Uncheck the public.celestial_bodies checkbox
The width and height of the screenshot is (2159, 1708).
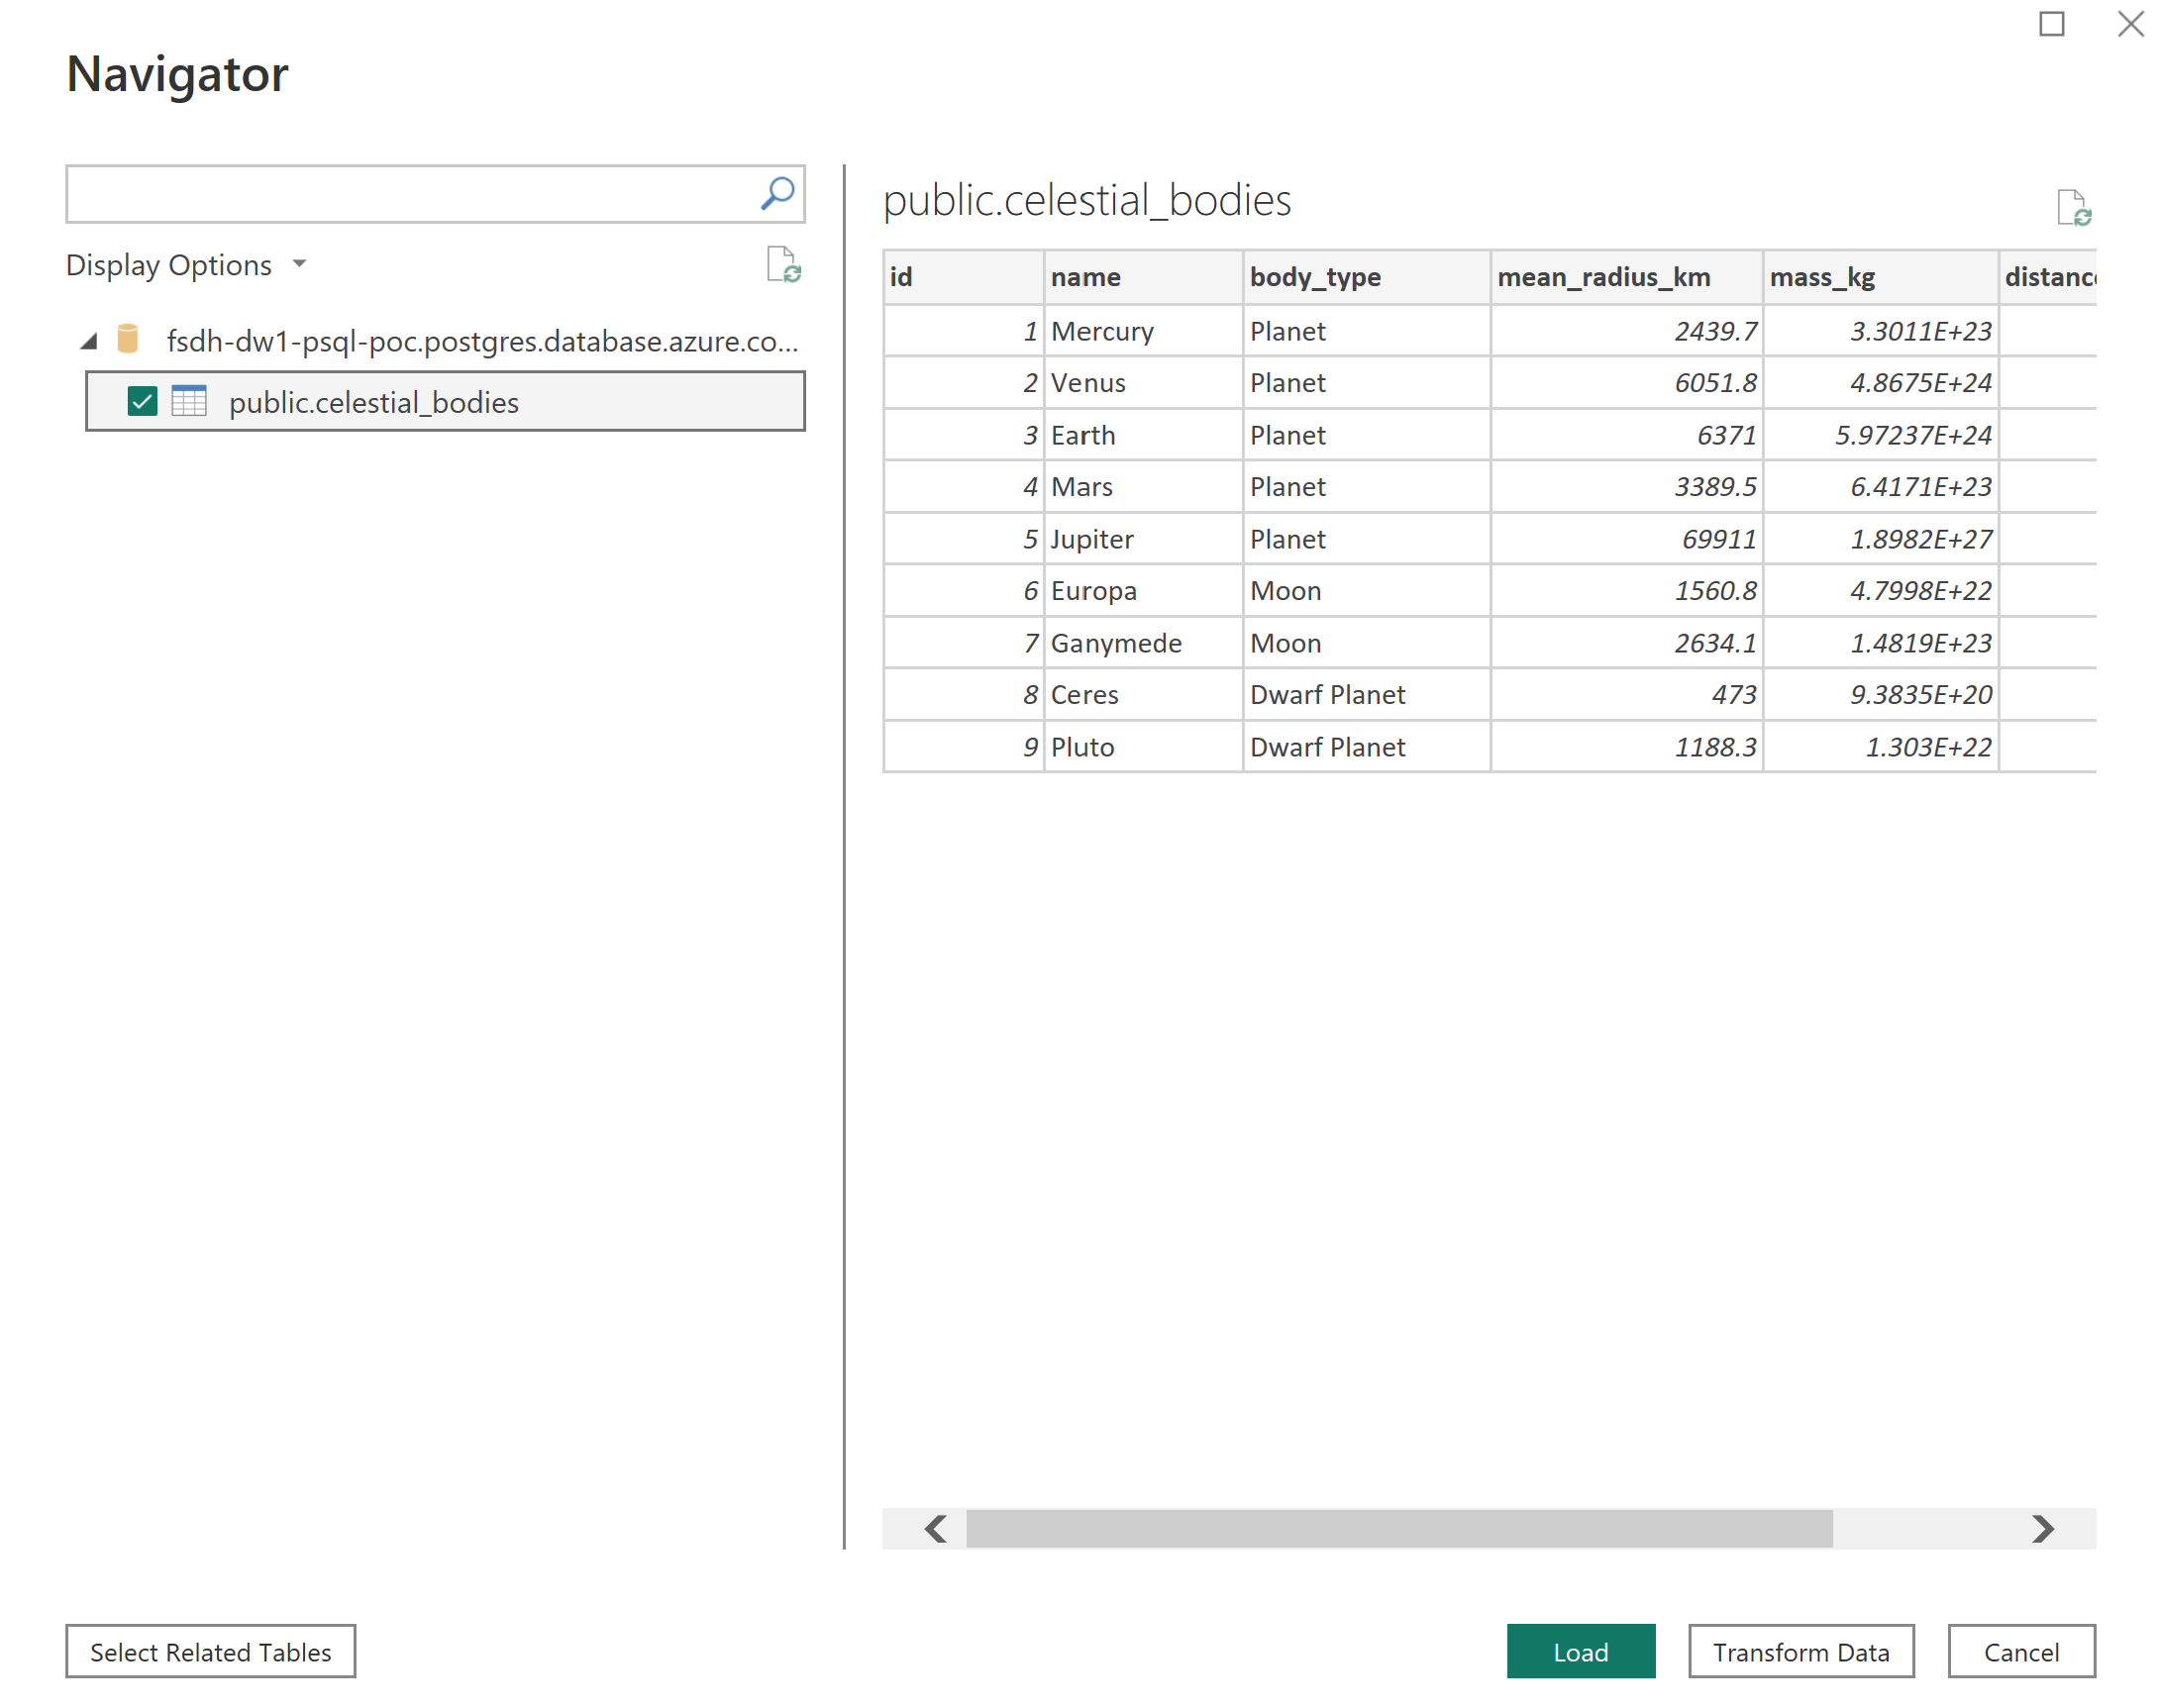(142, 401)
